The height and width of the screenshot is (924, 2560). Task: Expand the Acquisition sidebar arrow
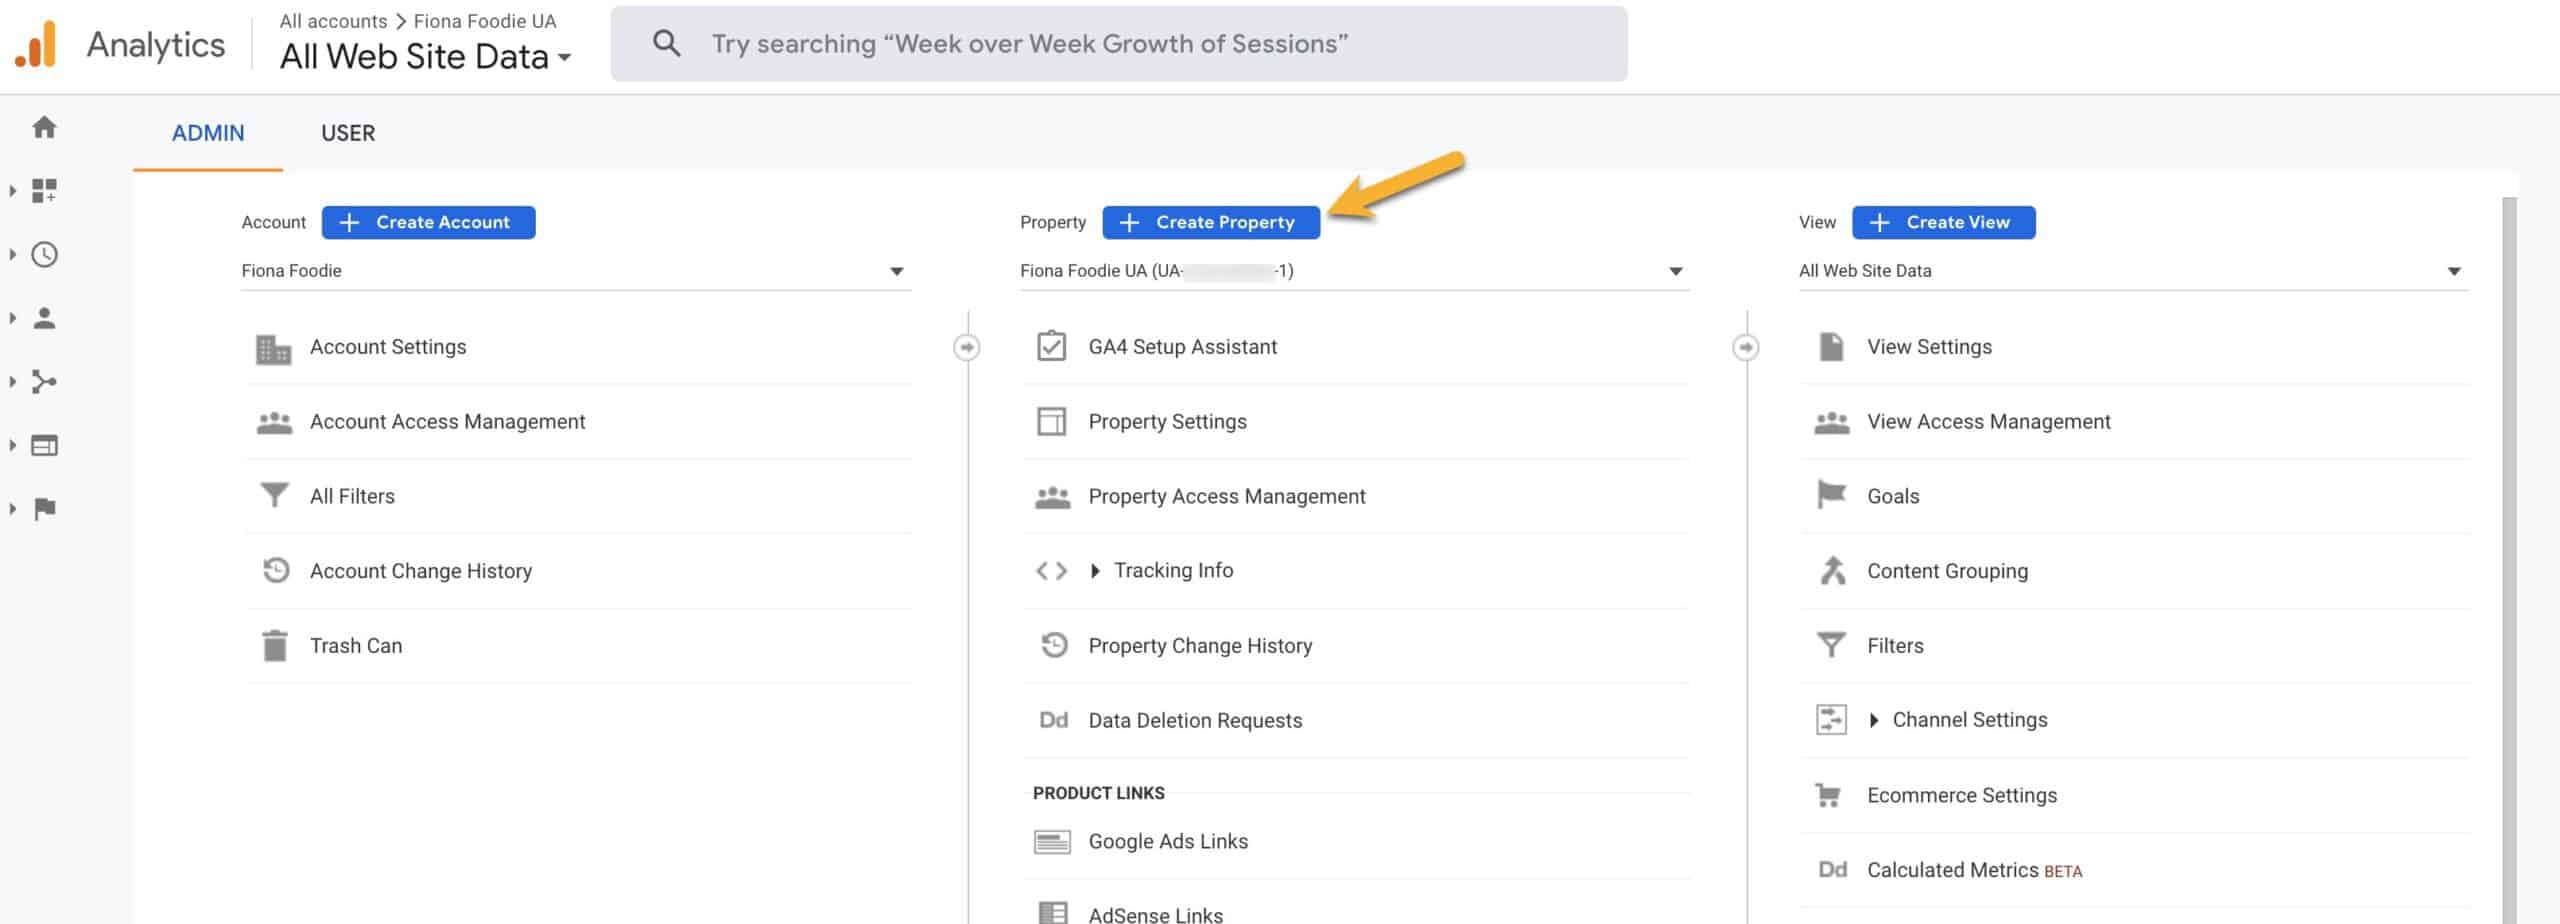point(13,381)
